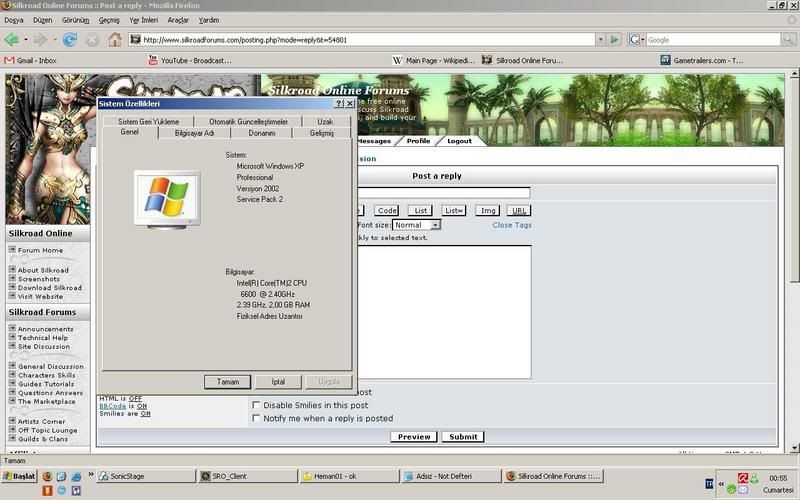Viewport: 800px width, 500px height.
Task: Click the search magnifier button
Action: point(788,39)
